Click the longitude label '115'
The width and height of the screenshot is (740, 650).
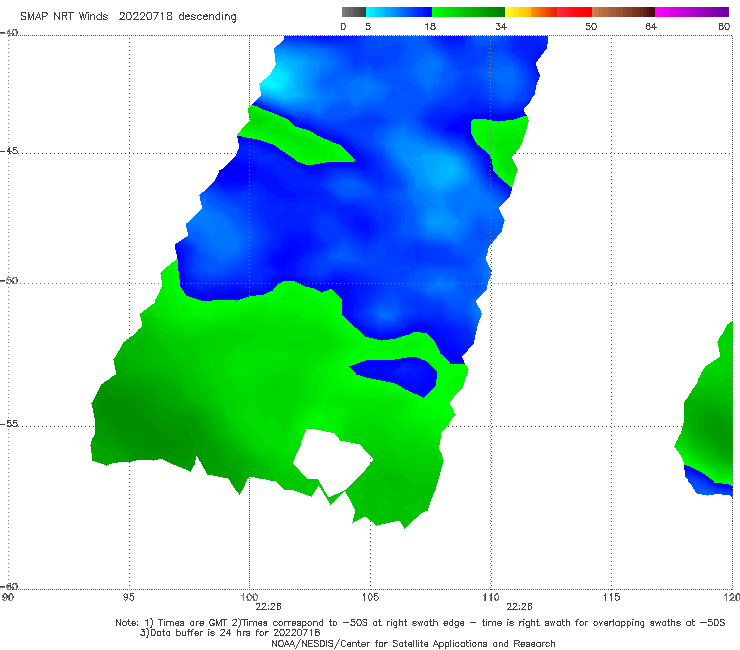[x=612, y=598]
